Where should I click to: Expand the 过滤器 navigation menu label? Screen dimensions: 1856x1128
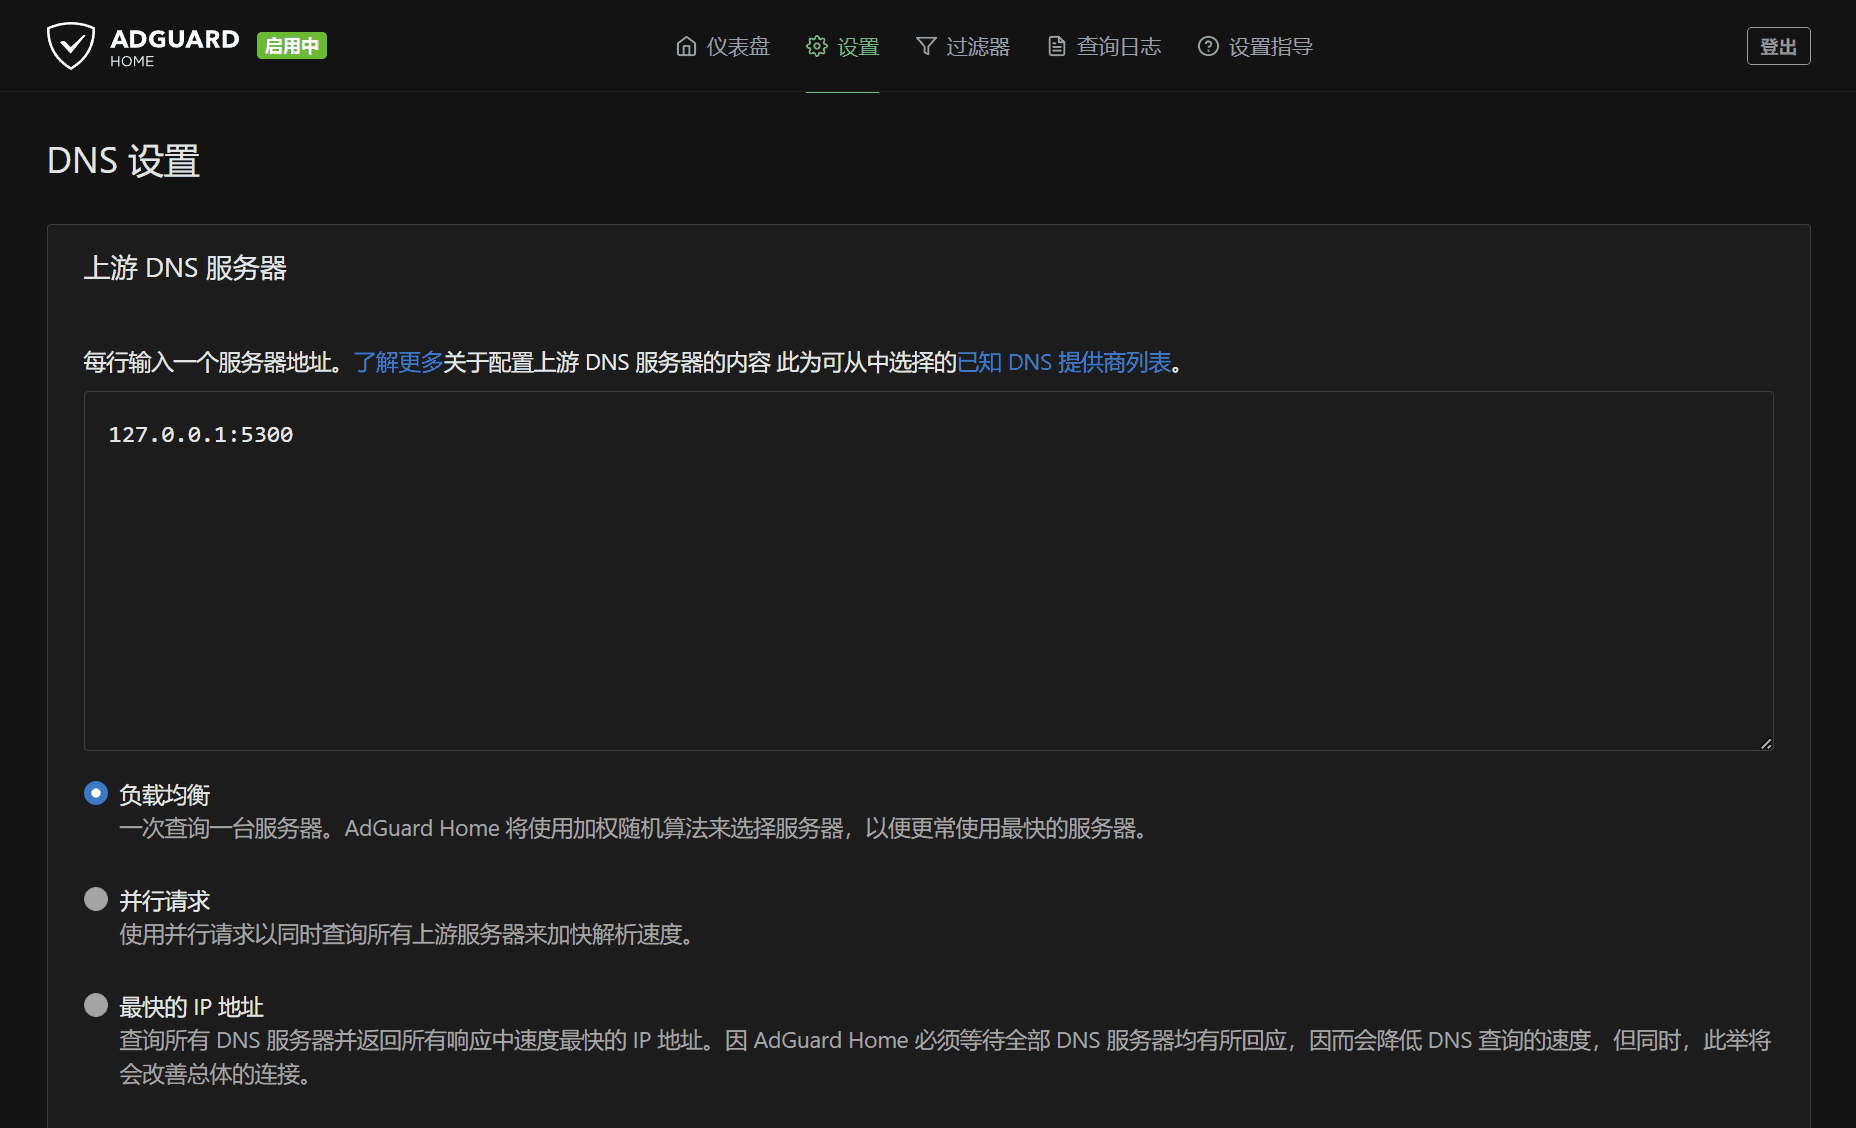click(978, 47)
